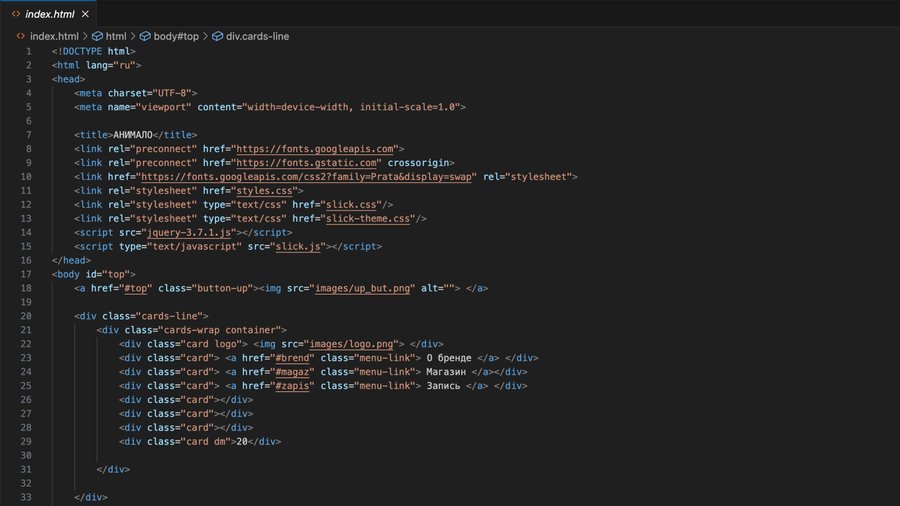Open the images/logo.png path link
This screenshot has height=506, width=900.
point(351,344)
